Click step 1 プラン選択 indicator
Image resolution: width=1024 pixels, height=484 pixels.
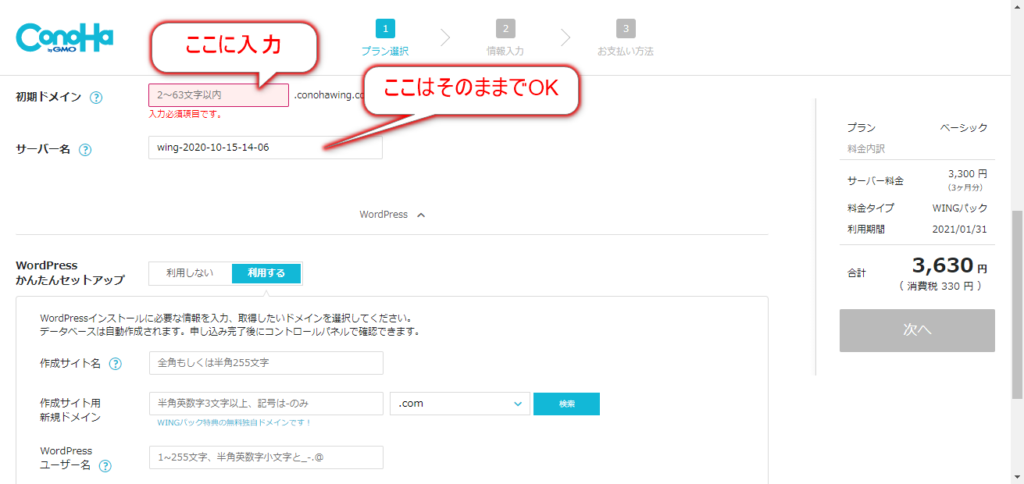385,38
